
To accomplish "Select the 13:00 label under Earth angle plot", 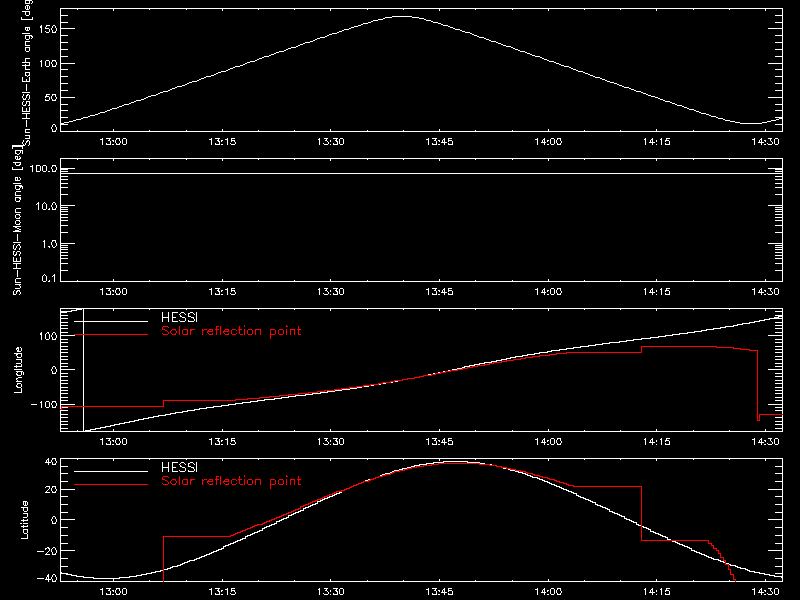I will click(113, 142).
